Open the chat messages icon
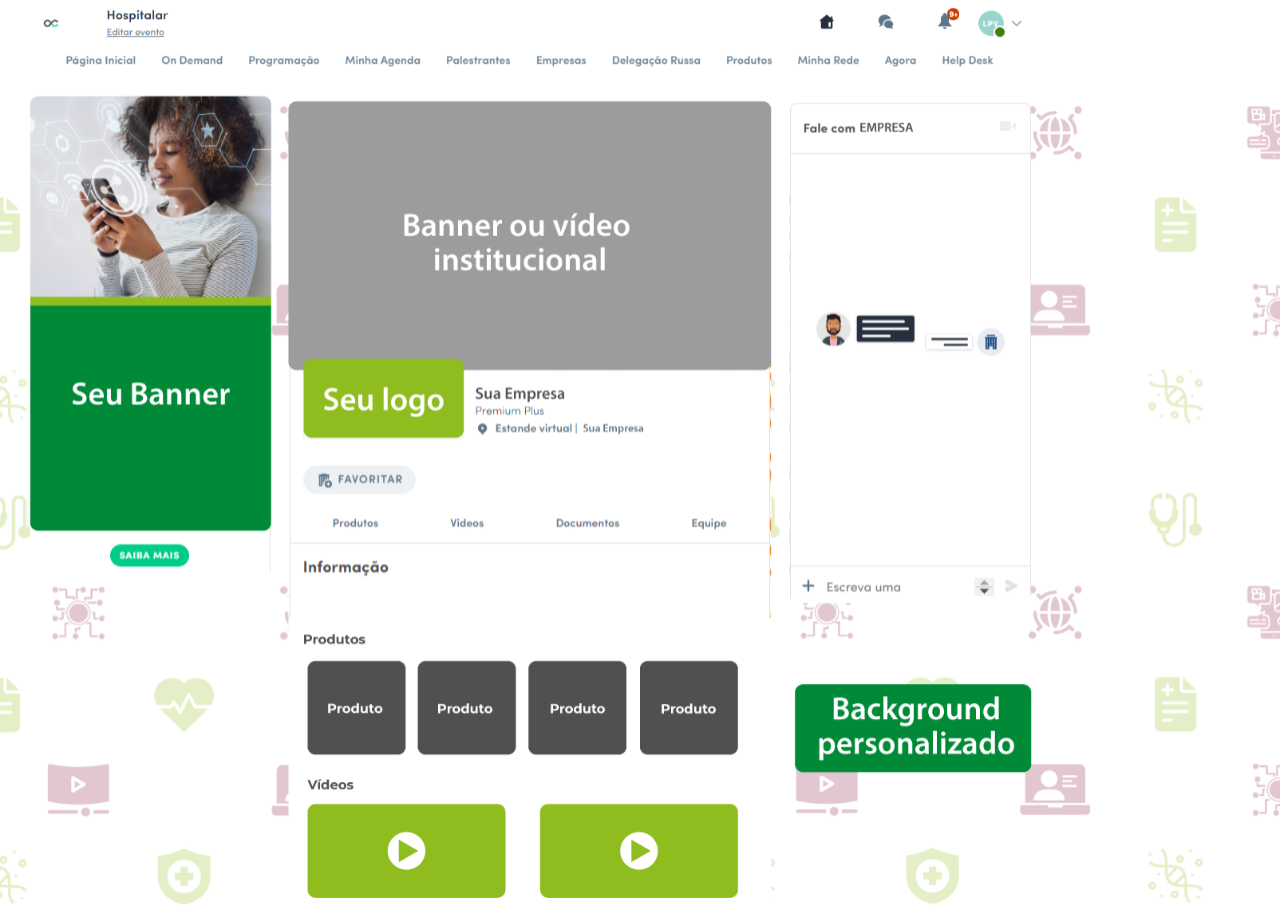 coord(885,22)
